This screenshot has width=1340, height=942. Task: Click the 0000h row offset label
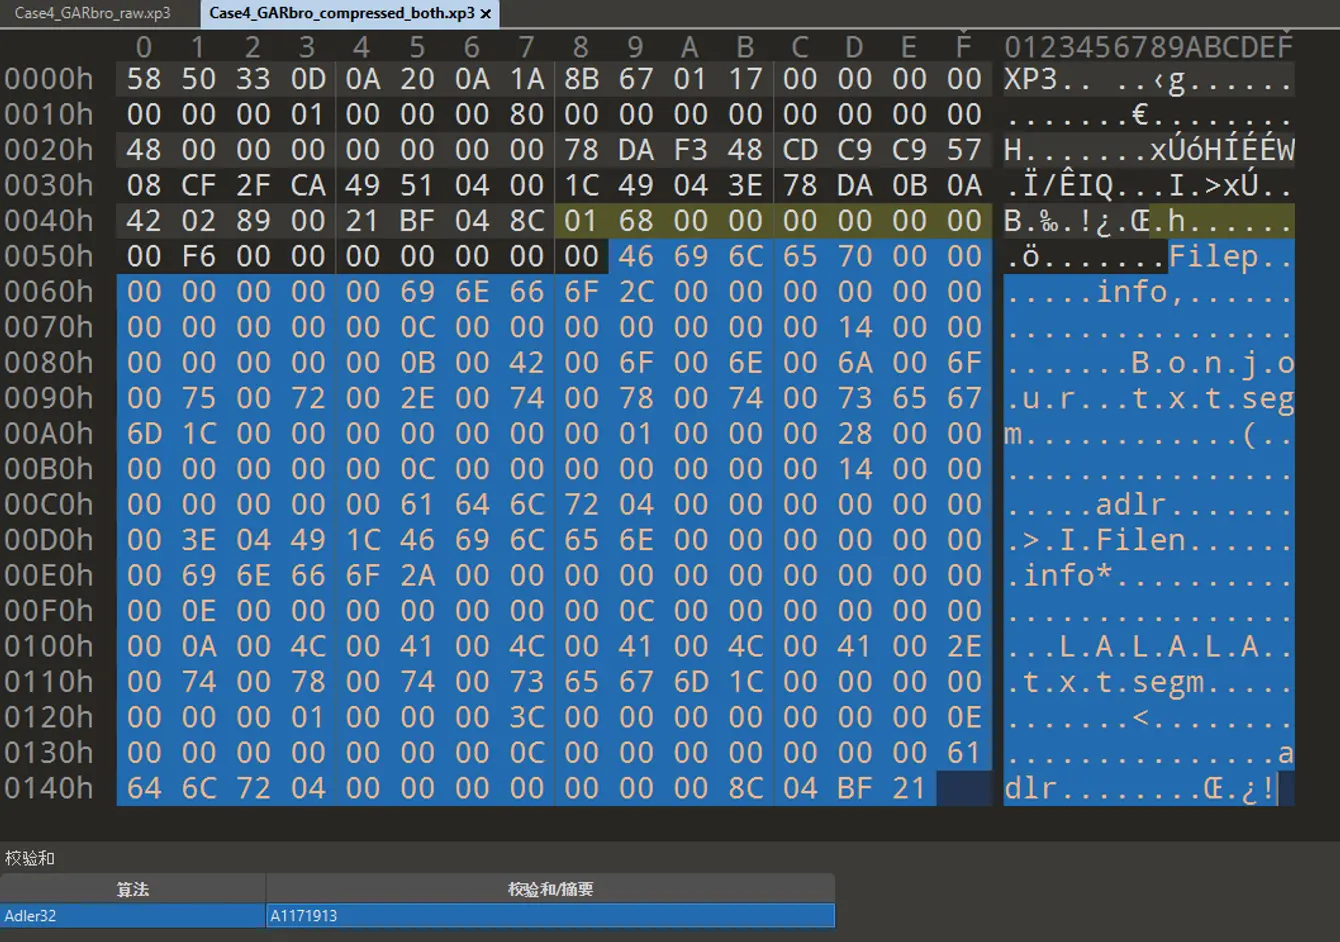(49, 79)
